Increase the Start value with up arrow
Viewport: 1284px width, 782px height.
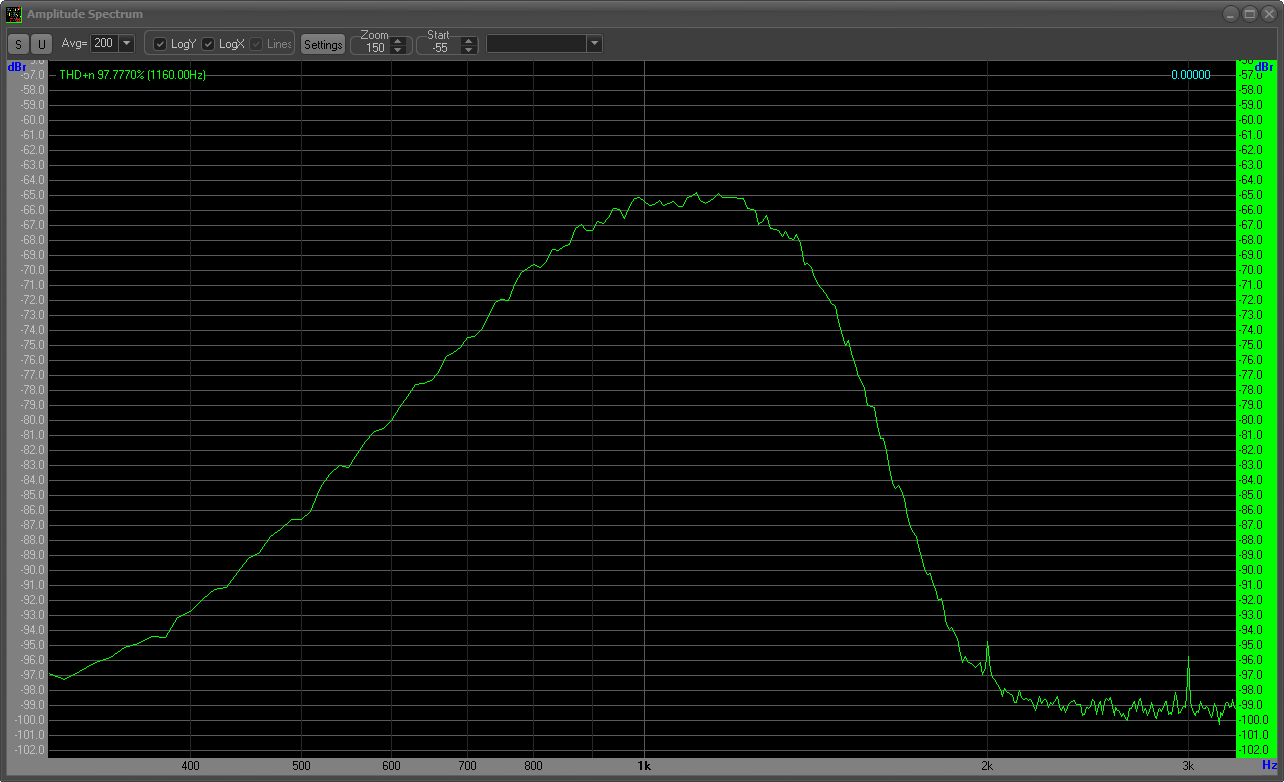click(468, 40)
